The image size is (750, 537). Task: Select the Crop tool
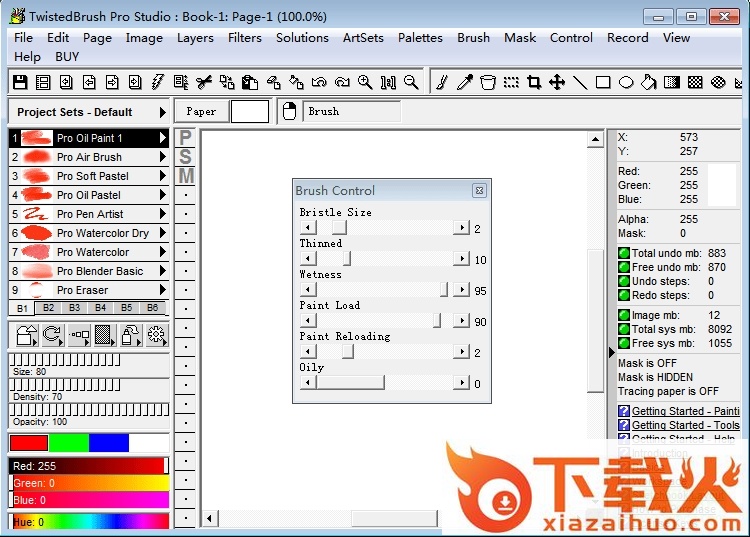click(534, 82)
